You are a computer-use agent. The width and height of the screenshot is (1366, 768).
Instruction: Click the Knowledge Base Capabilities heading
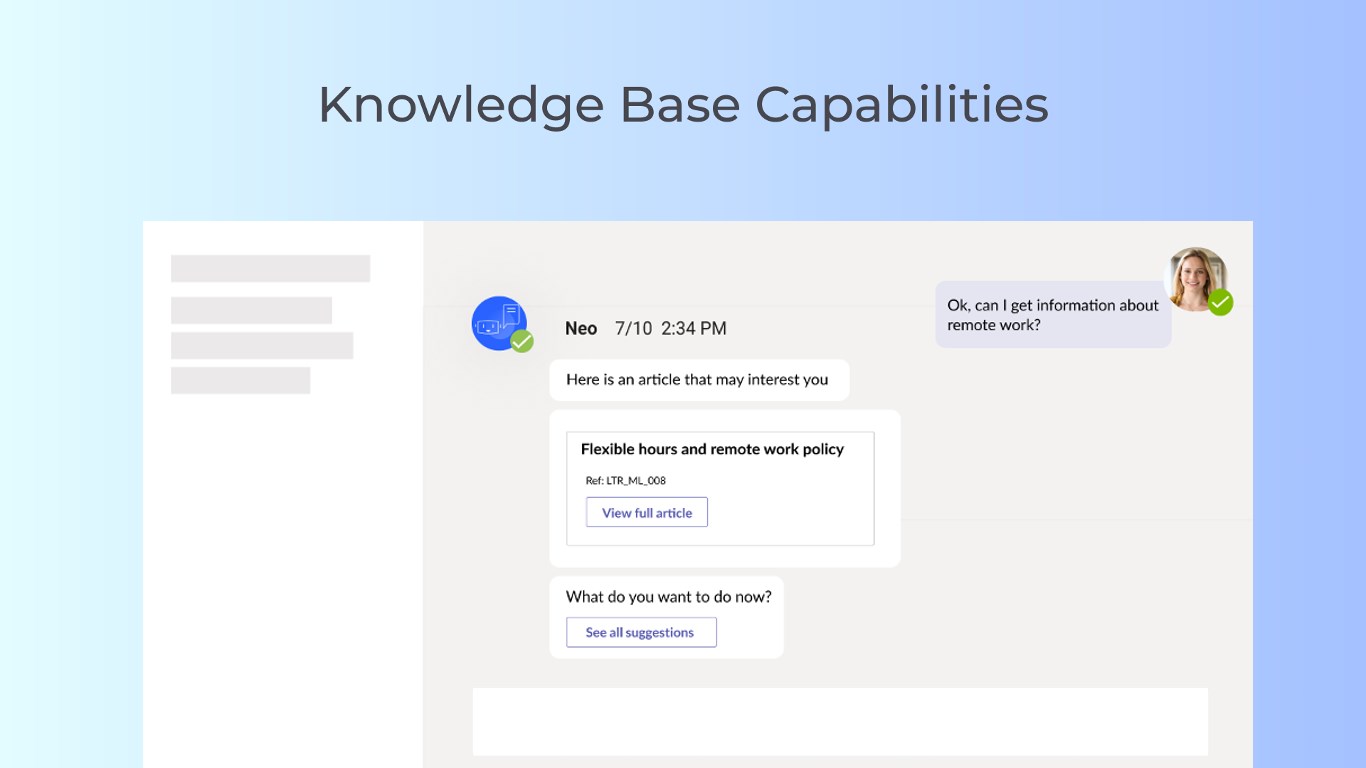pyautogui.click(x=683, y=104)
